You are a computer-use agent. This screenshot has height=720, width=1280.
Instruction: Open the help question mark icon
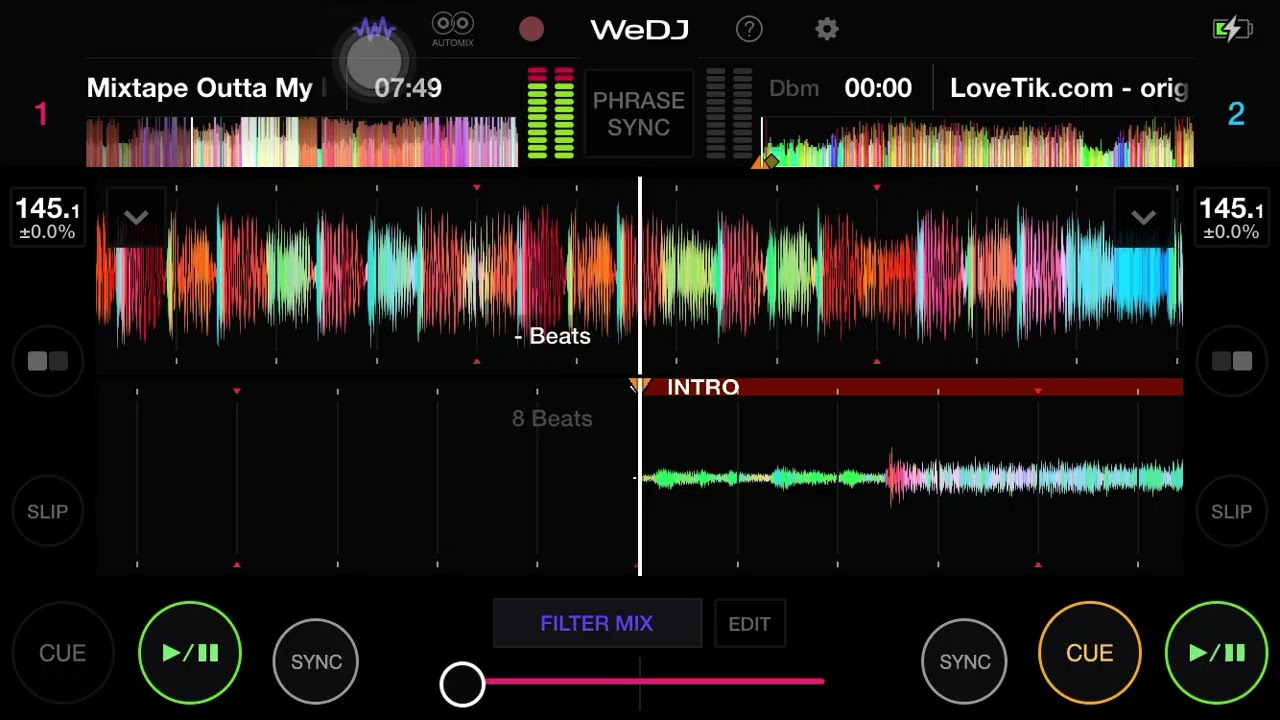[x=749, y=29]
